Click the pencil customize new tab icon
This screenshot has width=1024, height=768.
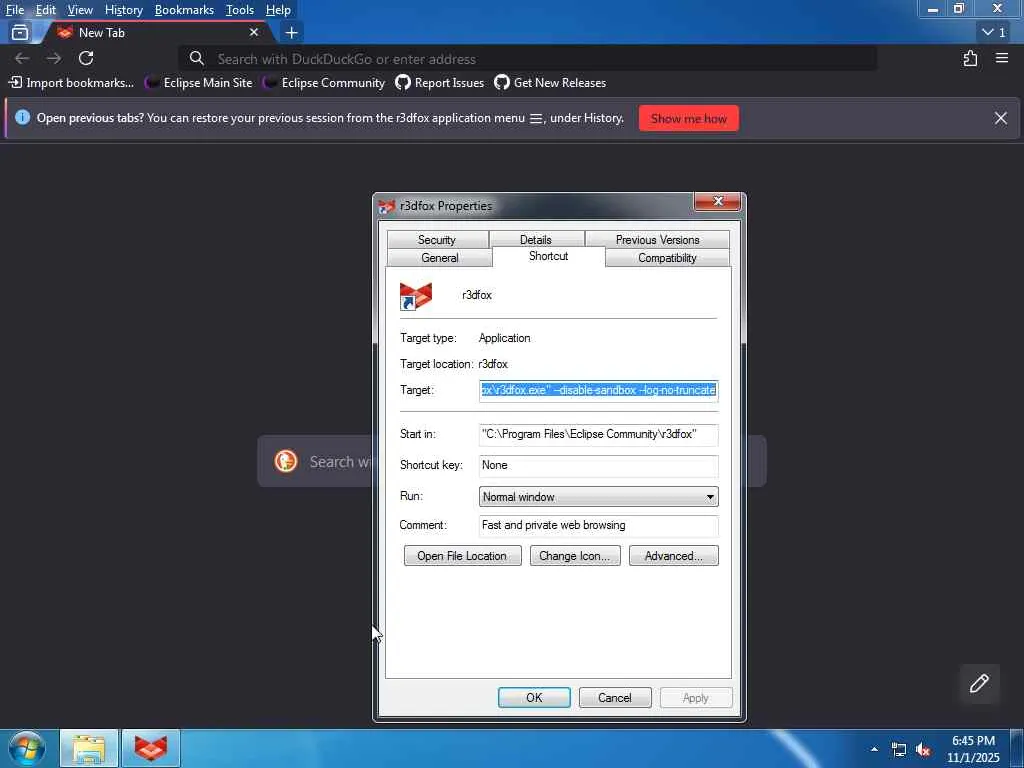click(x=979, y=683)
